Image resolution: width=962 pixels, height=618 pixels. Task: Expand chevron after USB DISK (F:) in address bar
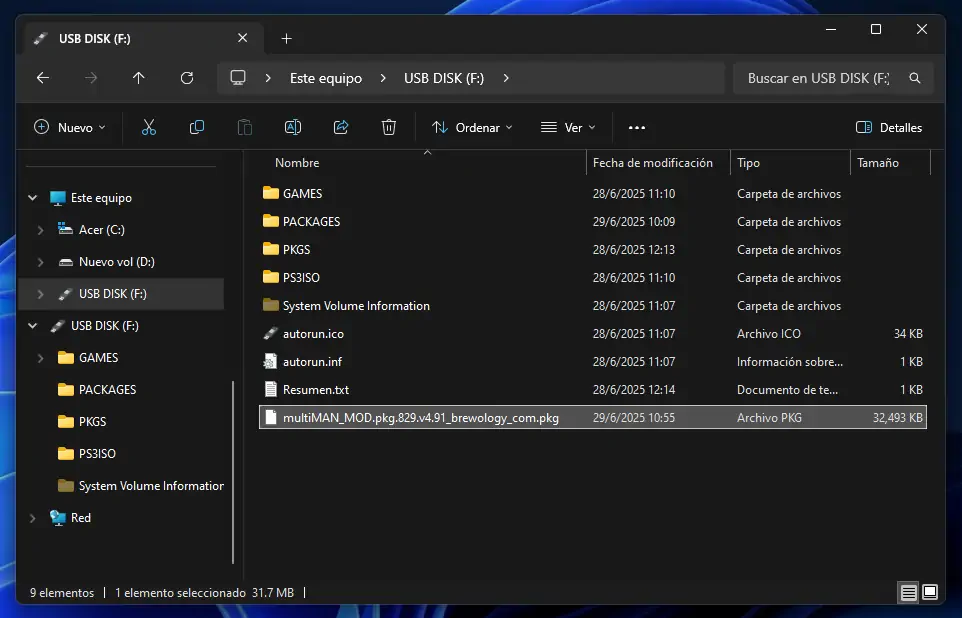pos(506,78)
